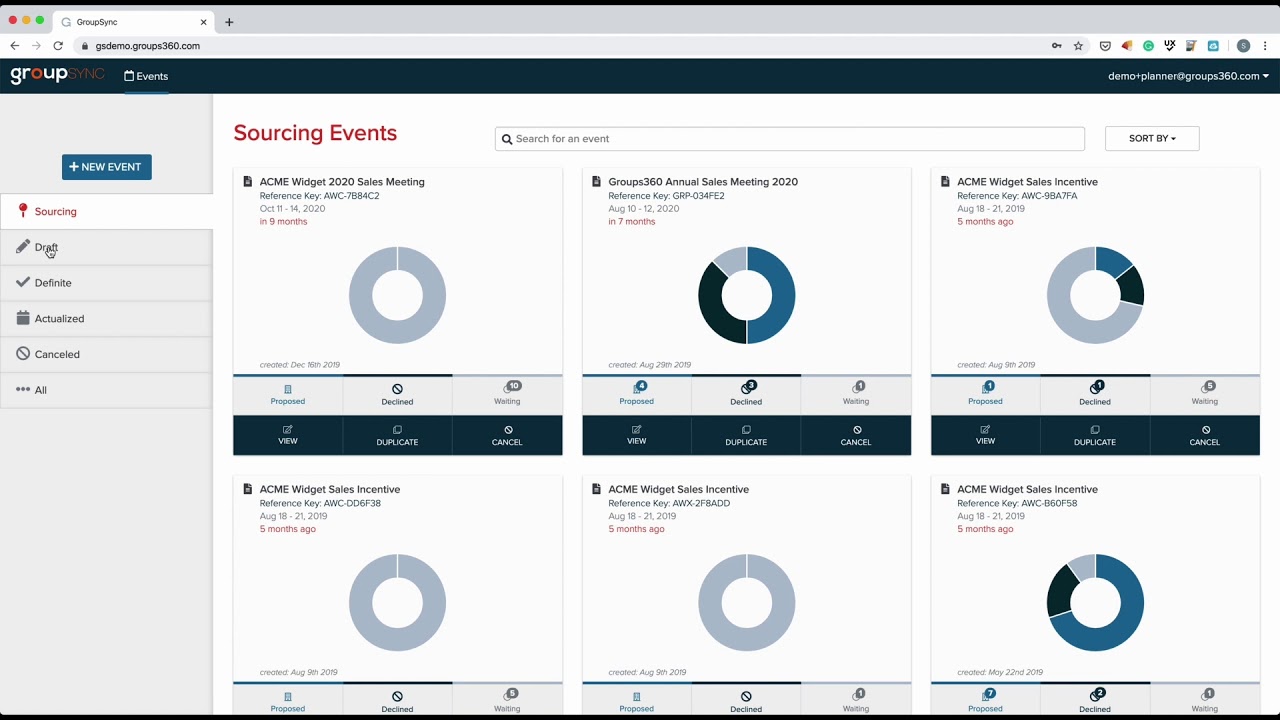Click Declined for ACME Widget 2020 Sales Meeting
1280x720 pixels.
click(x=397, y=395)
